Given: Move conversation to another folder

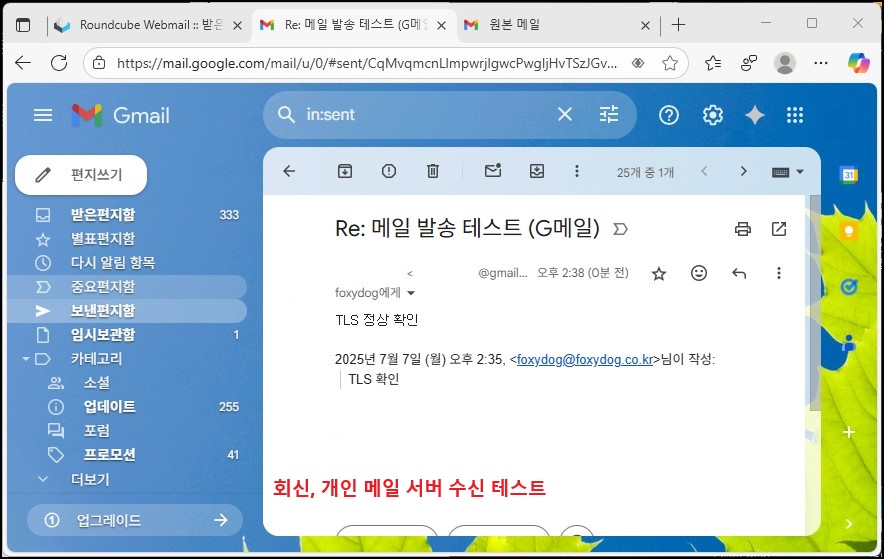Looking at the screenshot, I should pyautogui.click(x=537, y=171).
